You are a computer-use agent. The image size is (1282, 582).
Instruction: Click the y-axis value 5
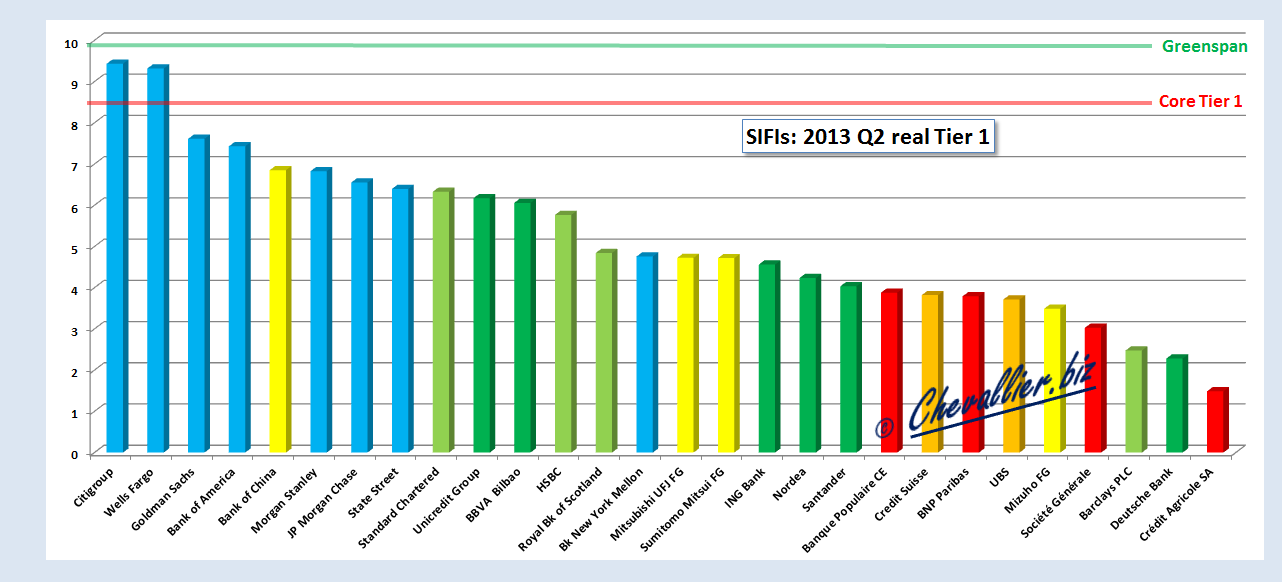point(73,248)
